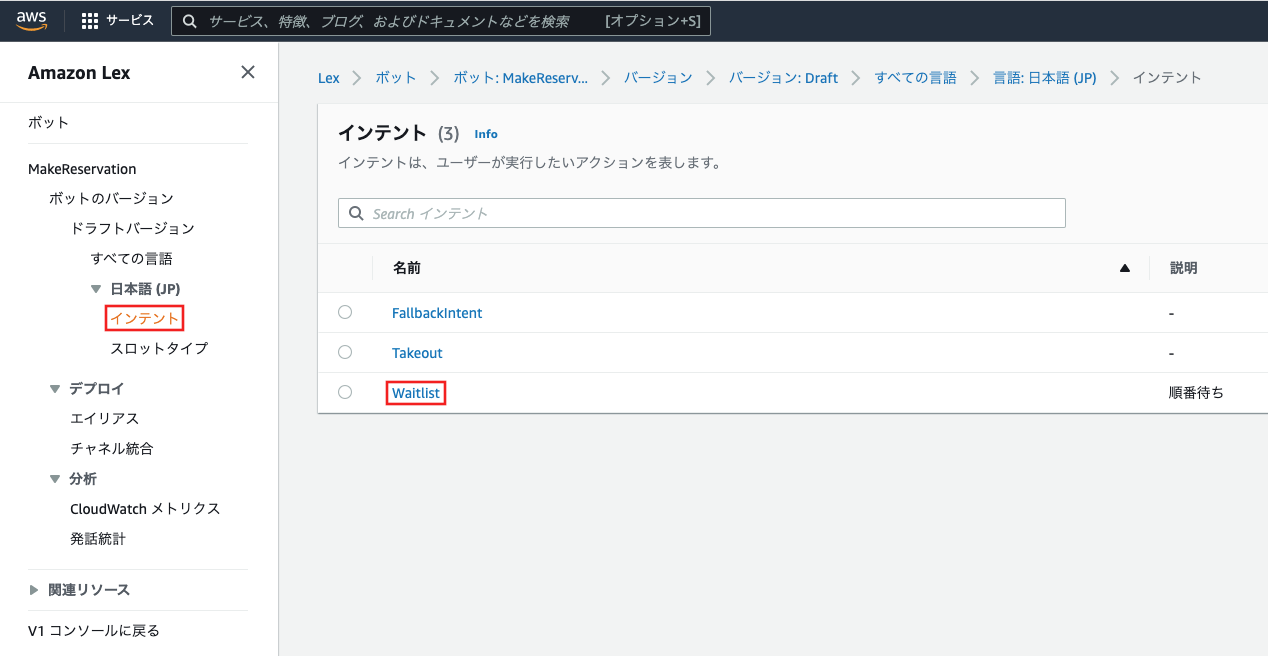Click the 言語: 日本語 (JP) breadcrumb
Screen dimensions: 1268x656
coord(1044,77)
